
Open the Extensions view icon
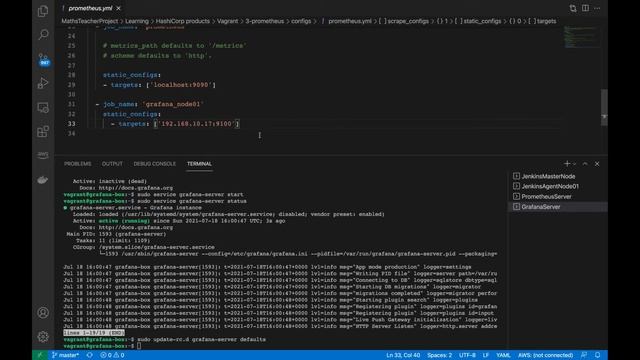[43, 131]
